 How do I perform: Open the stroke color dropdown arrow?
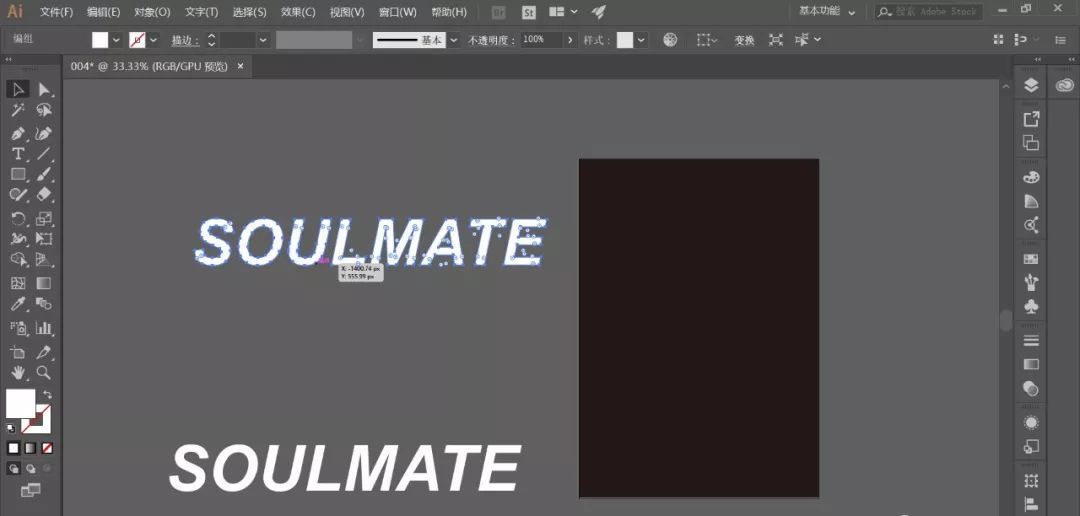point(153,40)
